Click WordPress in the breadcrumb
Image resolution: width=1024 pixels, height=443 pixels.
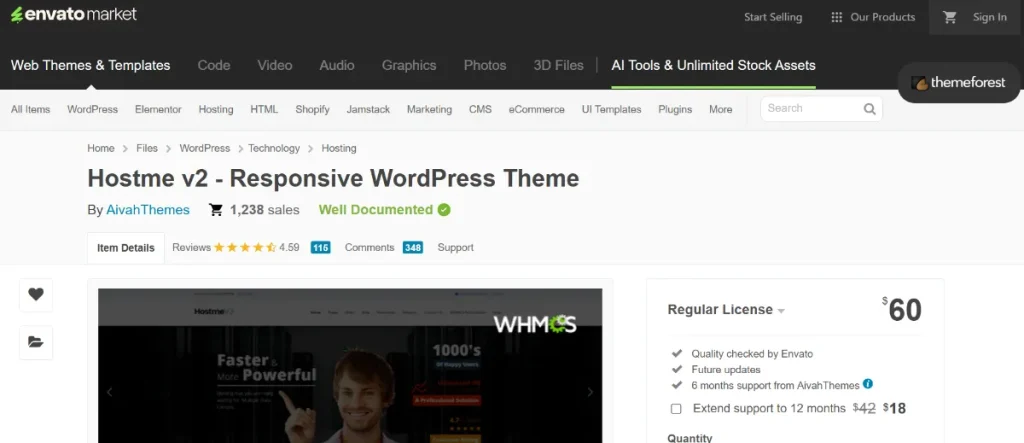pos(205,148)
